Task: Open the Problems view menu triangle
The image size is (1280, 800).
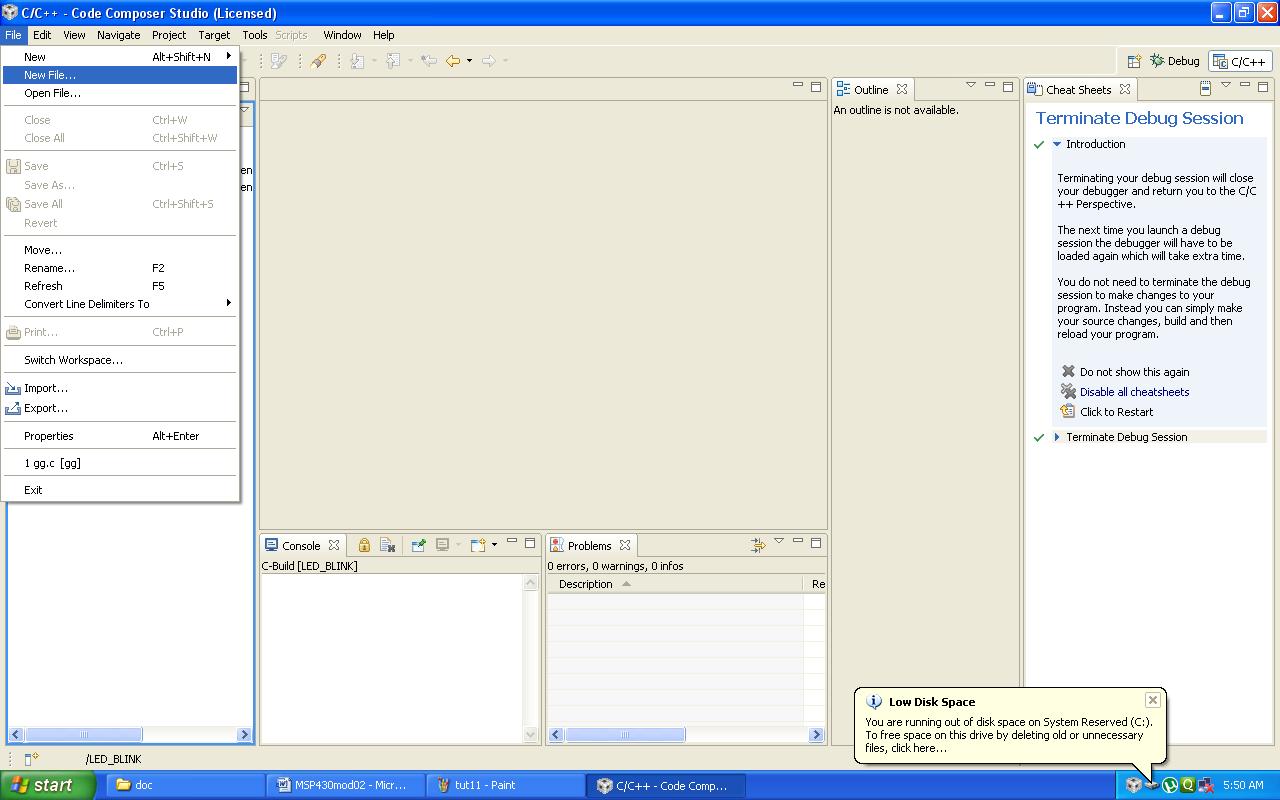Action: click(778, 541)
